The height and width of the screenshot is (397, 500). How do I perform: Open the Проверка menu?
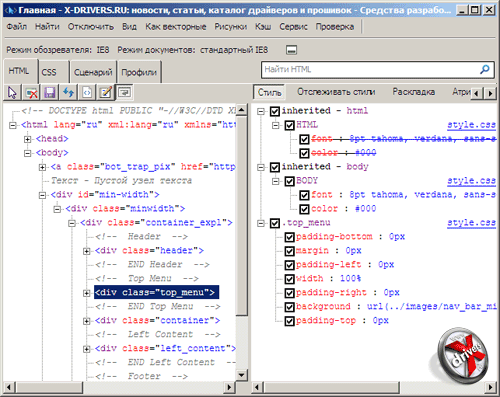pyautogui.click(x=335, y=26)
